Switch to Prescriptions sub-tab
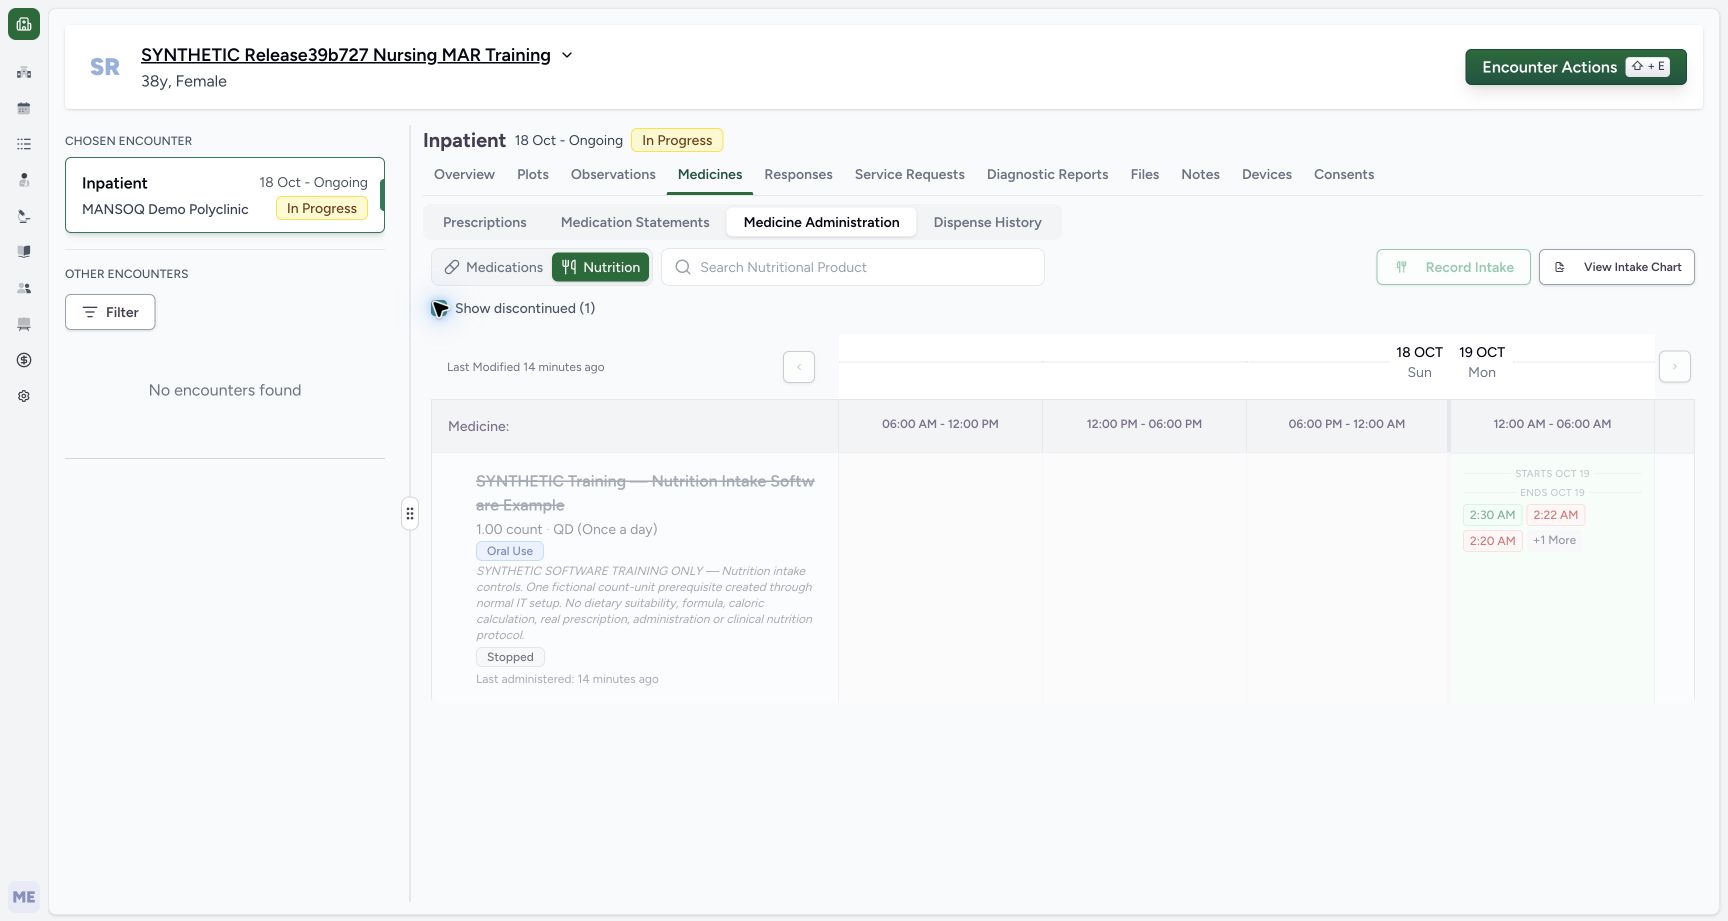1728x921 pixels. 485,222
